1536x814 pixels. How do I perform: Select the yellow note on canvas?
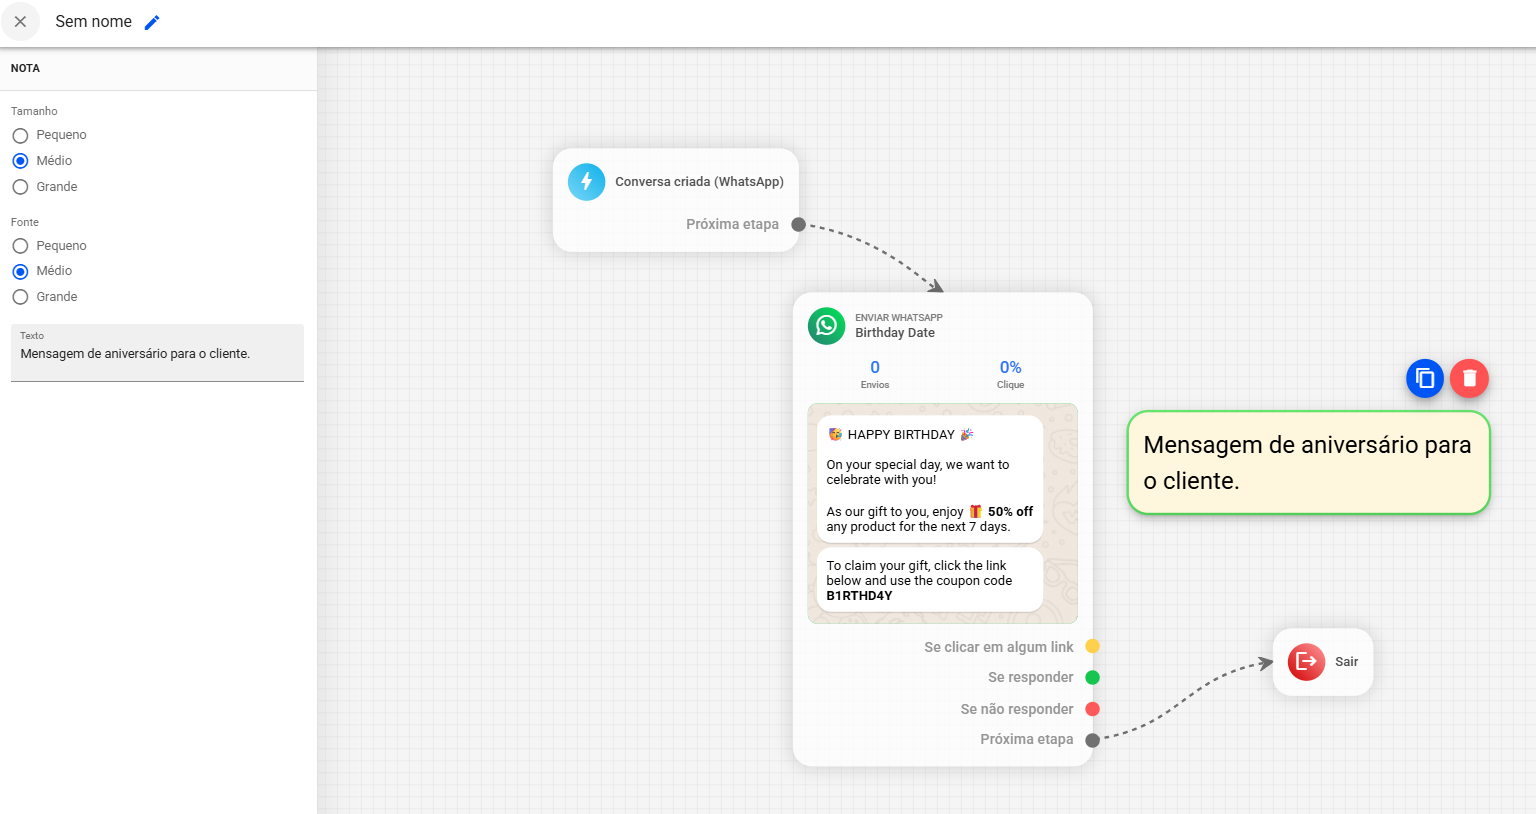coord(1308,463)
